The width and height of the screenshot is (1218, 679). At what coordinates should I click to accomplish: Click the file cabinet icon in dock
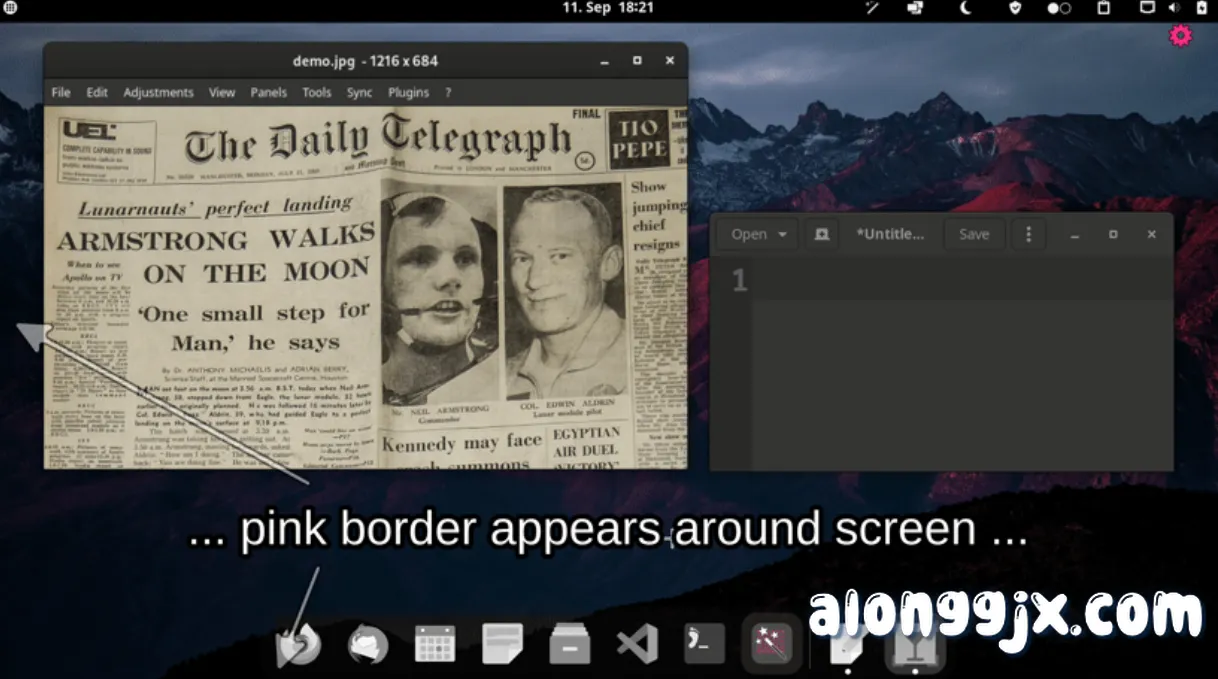coord(570,644)
